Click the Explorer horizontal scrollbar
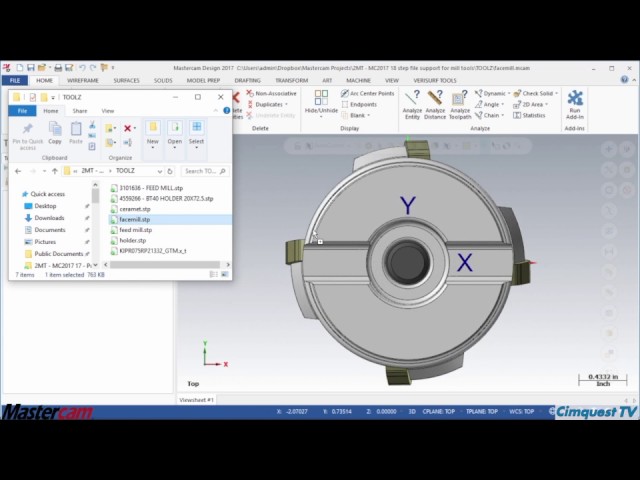The height and width of the screenshot is (480, 640). tap(165, 265)
